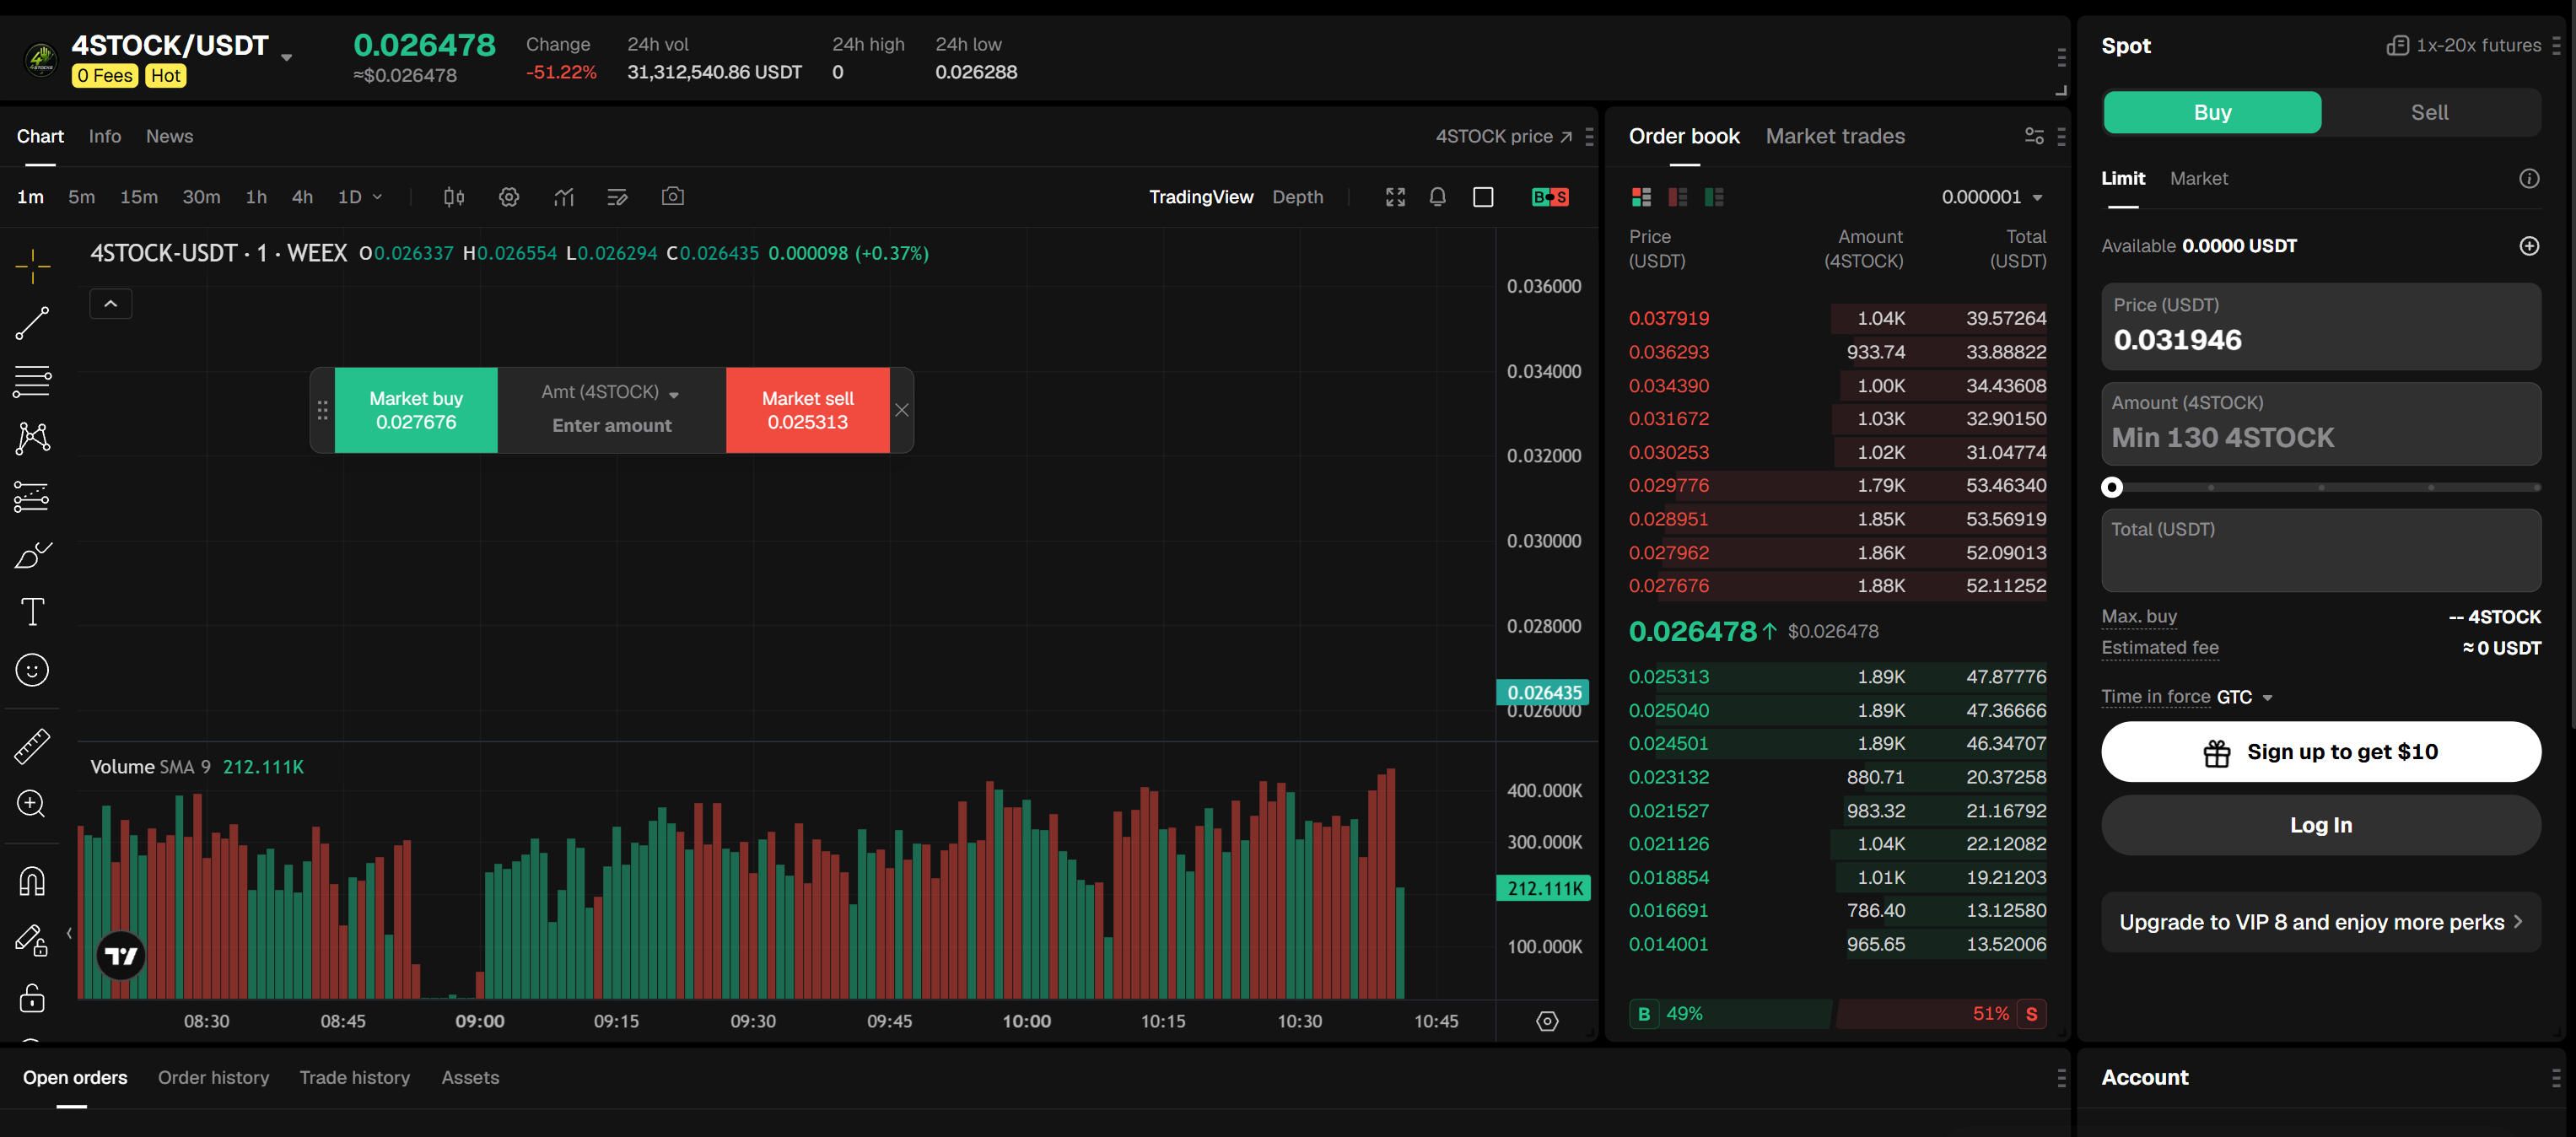Click the Log In button

point(2321,825)
